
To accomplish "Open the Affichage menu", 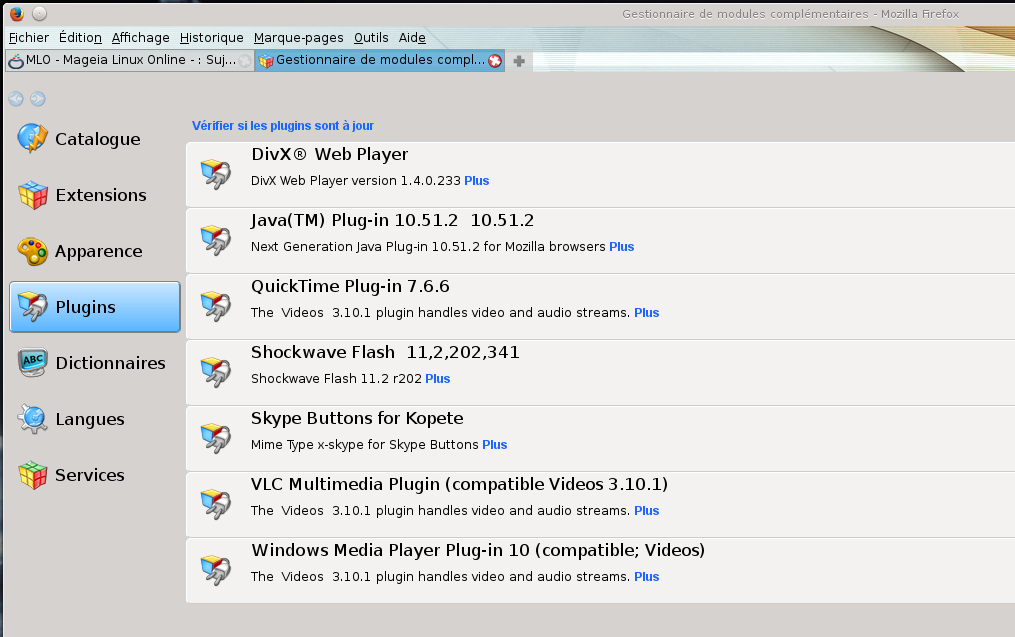I will [x=140, y=38].
